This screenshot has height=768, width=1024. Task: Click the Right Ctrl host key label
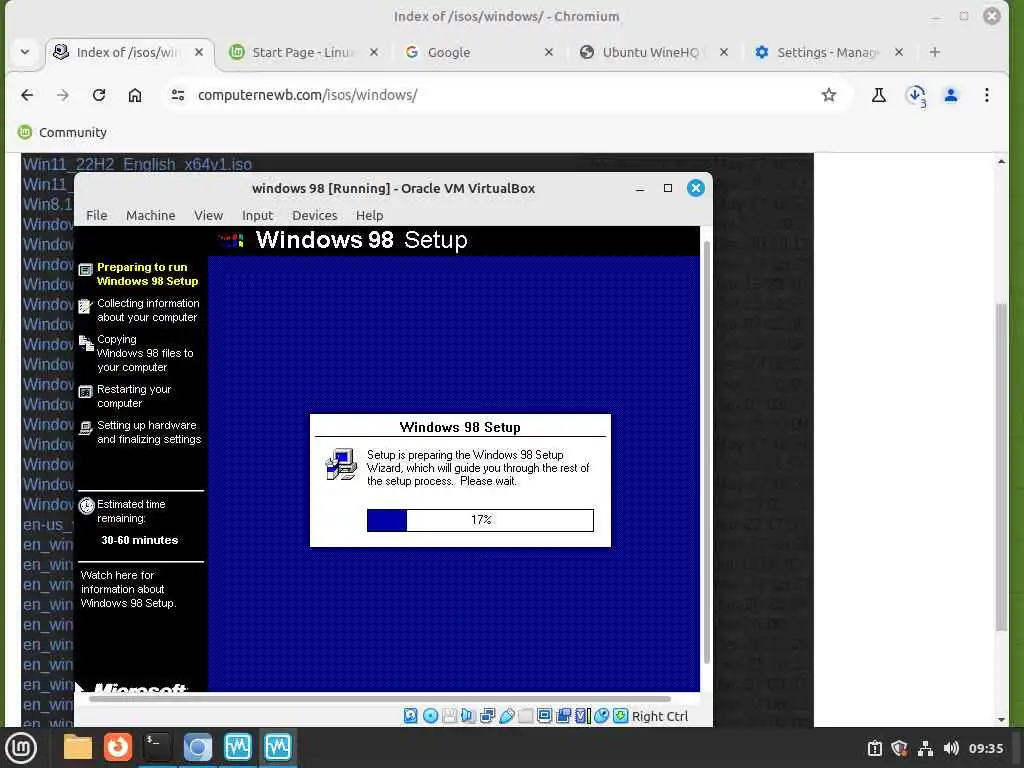(660, 716)
